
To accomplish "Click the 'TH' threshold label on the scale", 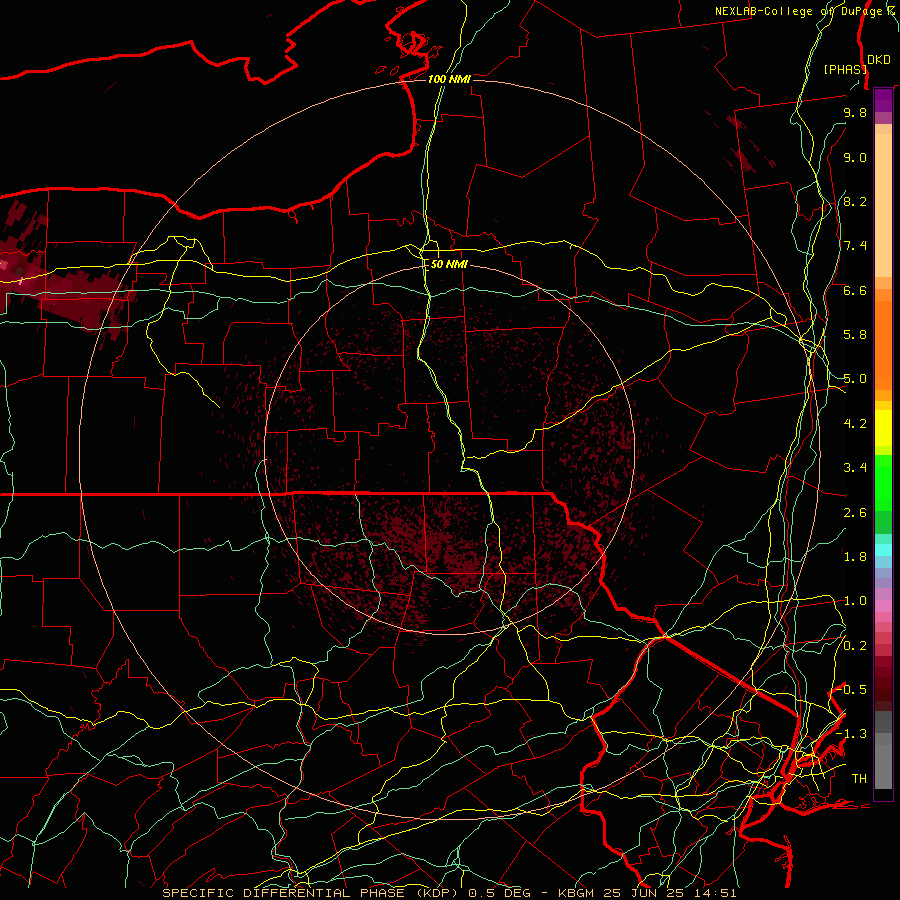I will tap(859, 779).
